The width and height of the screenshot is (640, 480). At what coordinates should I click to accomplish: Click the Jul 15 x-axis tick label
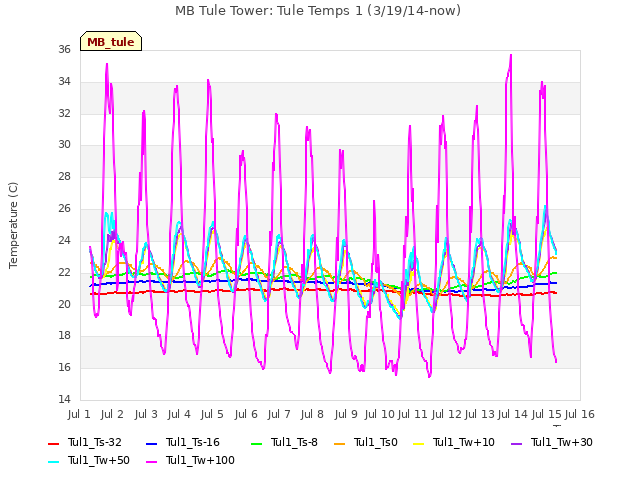point(547,414)
